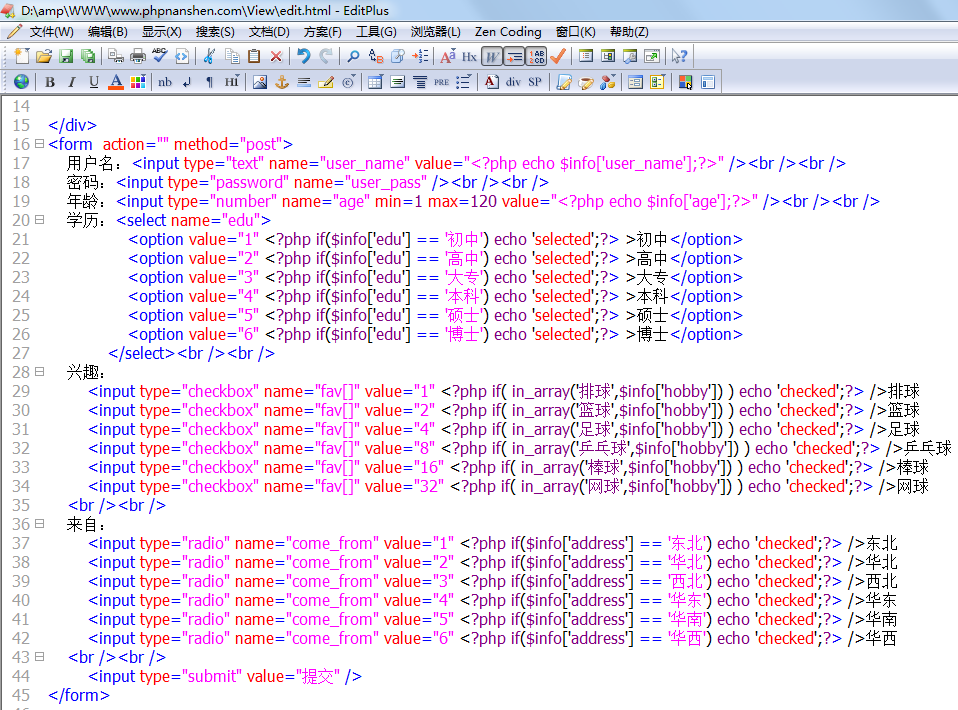Open the color palette grid
Viewport: 958px width, 710px height.
137,82
